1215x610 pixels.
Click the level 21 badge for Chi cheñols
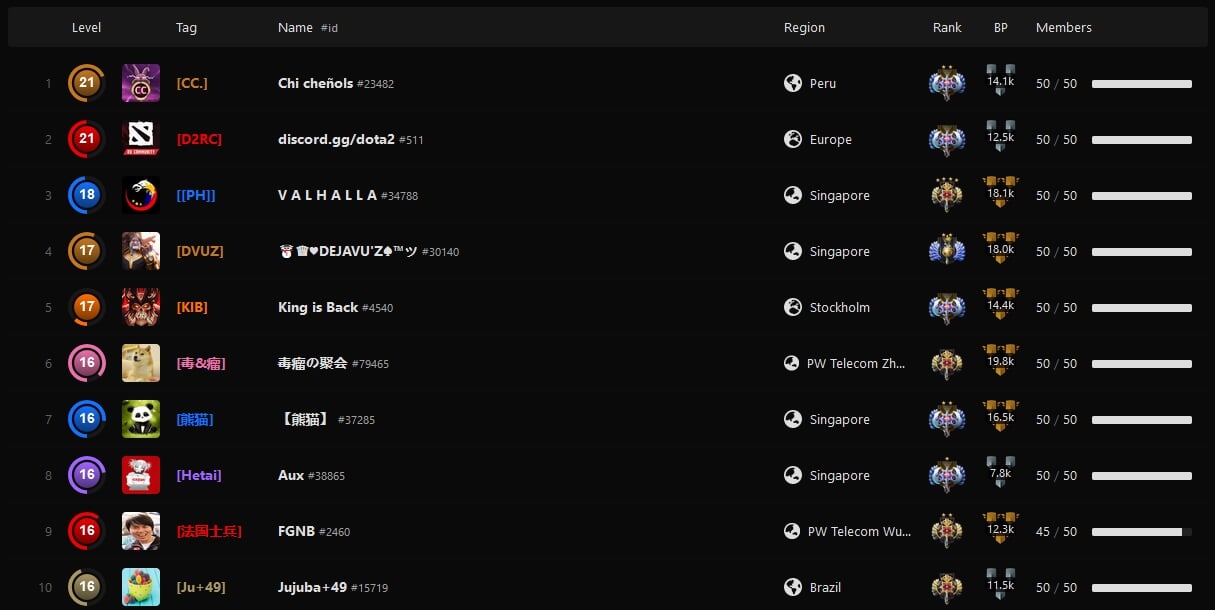point(87,83)
